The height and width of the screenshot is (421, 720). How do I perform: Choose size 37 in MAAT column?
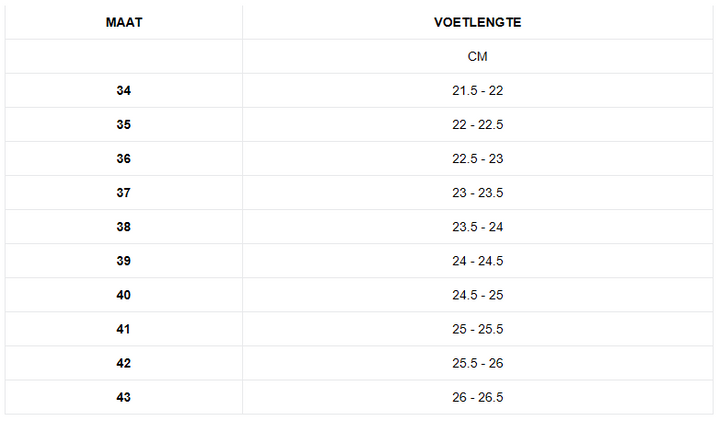124,192
